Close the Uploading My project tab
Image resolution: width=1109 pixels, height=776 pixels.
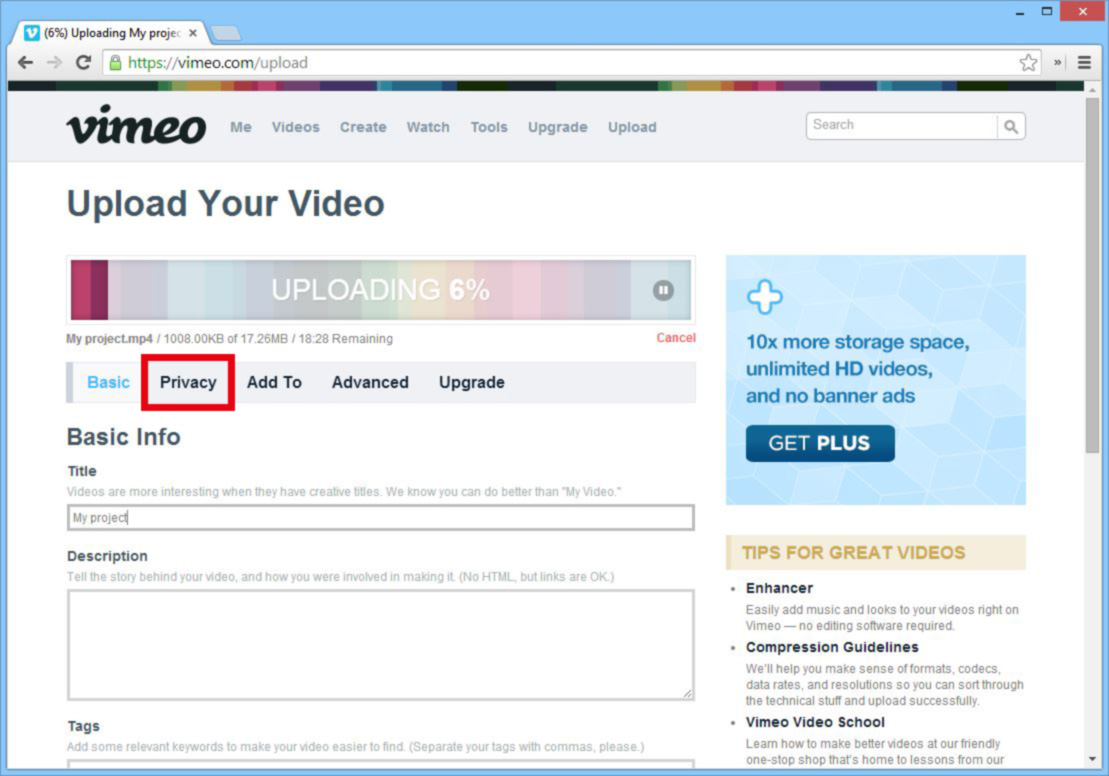(192, 33)
